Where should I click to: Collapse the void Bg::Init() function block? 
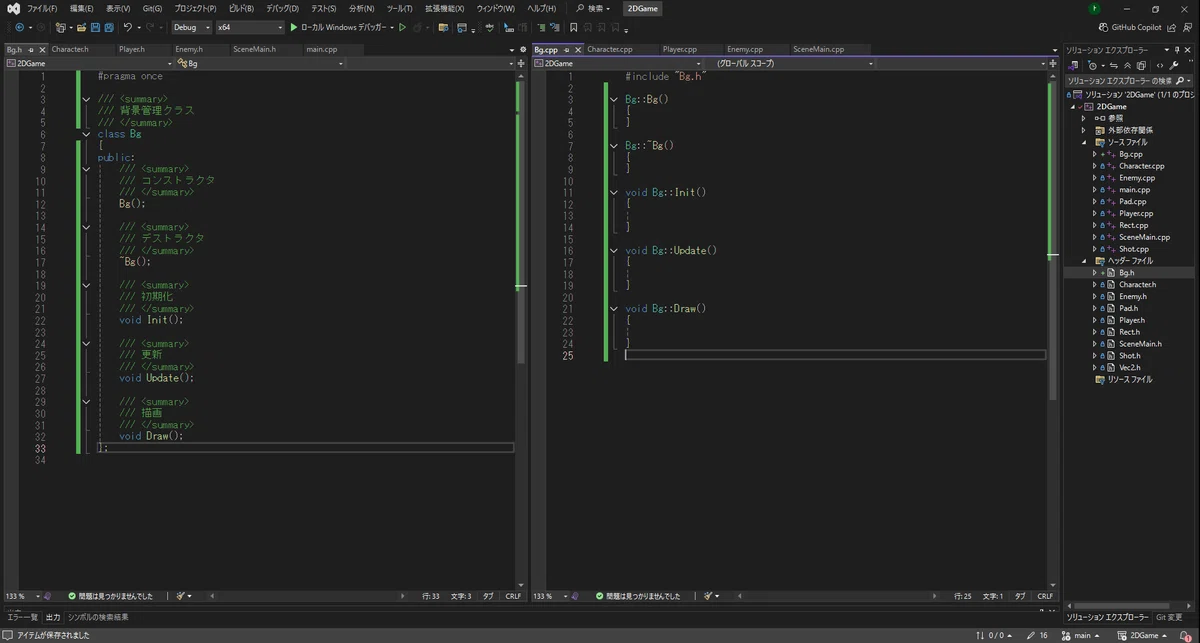[x=614, y=192]
